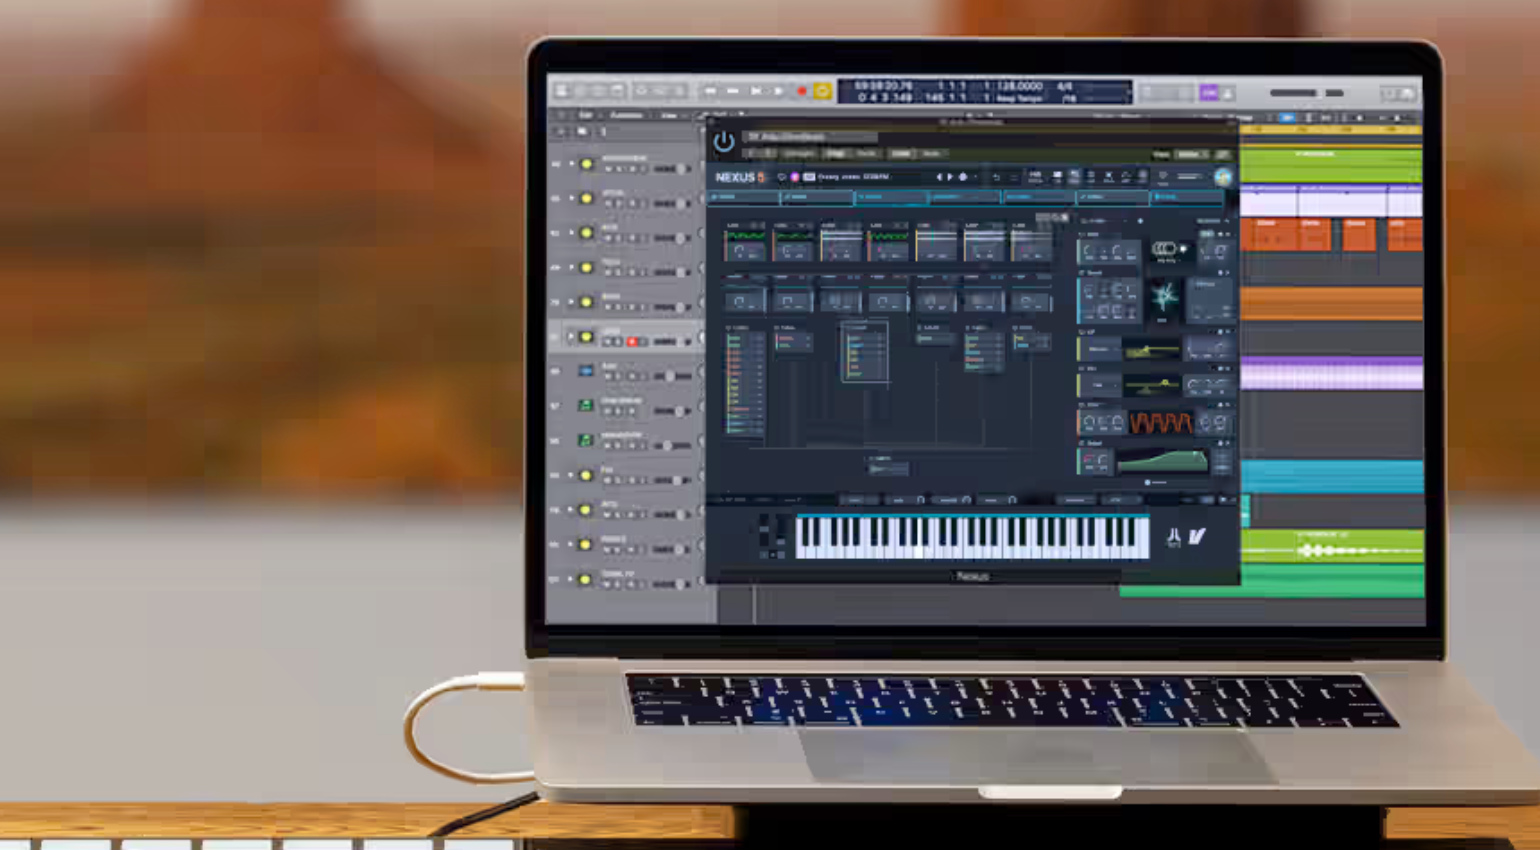The width and height of the screenshot is (1540, 850).
Task: Click the NEXUS logo in the plugin
Action: [739, 177]
